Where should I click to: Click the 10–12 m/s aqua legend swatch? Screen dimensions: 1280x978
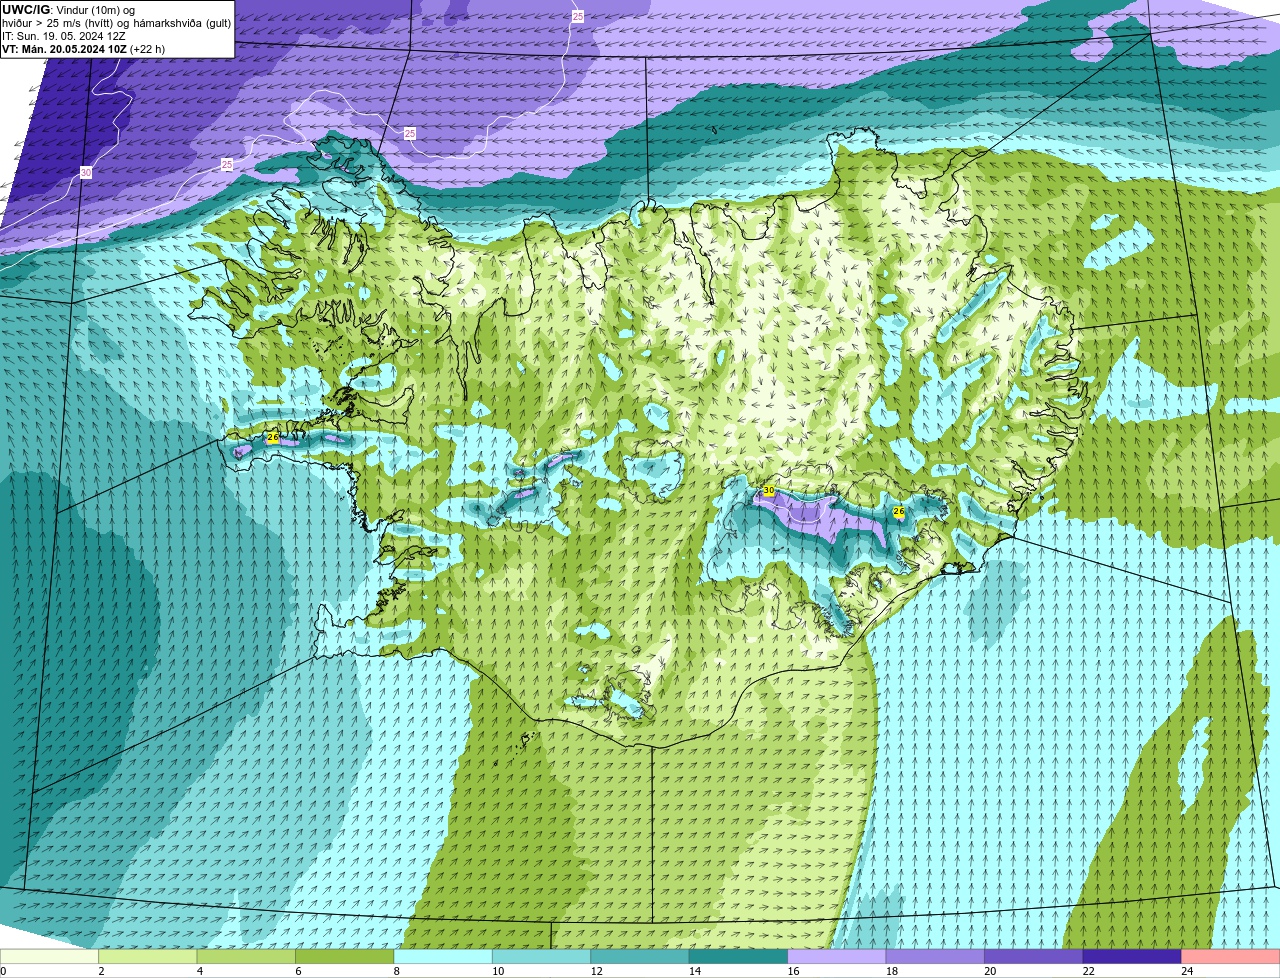[x=542, y=957]
